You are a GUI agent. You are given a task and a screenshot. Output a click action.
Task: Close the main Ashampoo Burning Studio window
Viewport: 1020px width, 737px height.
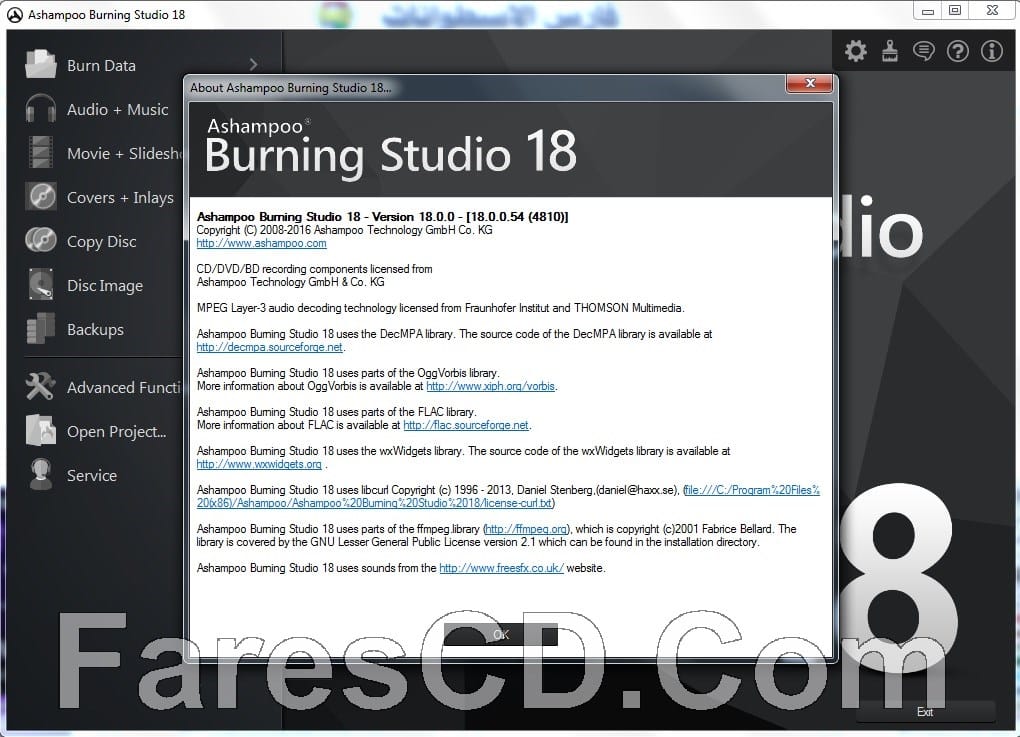tap(992, 11)
